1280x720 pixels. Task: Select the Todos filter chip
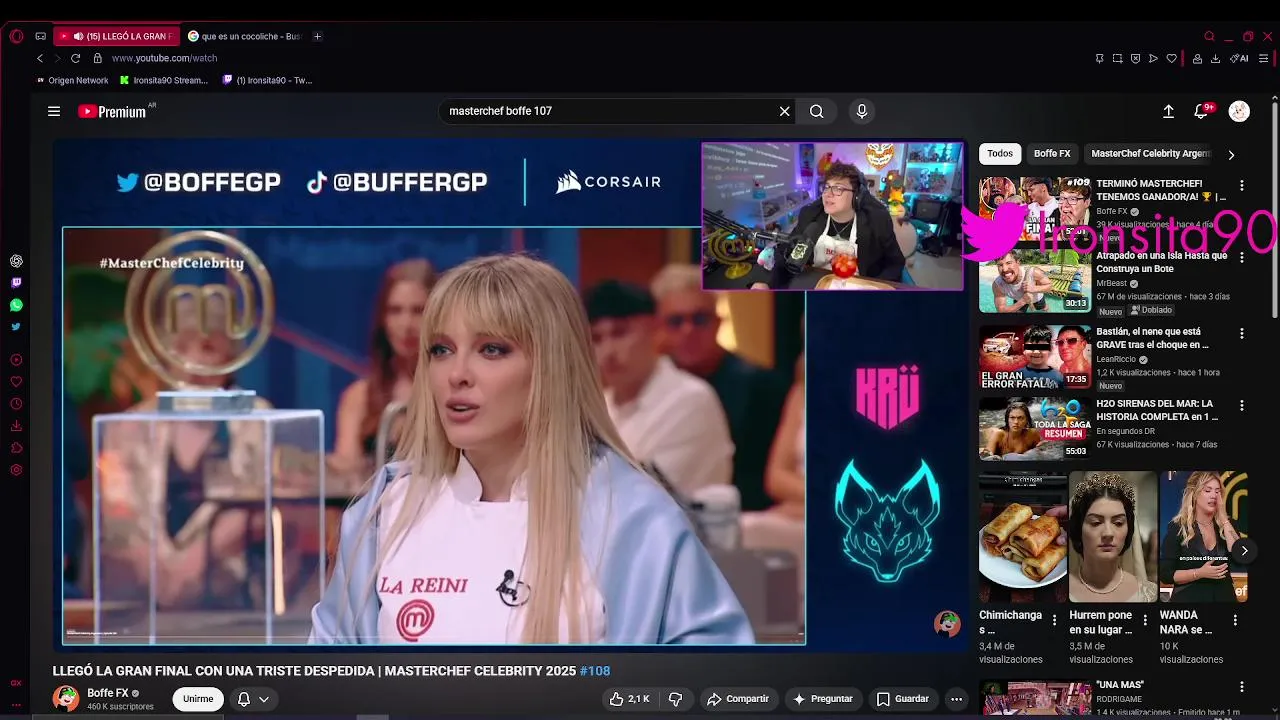[x=1000, y=154]
